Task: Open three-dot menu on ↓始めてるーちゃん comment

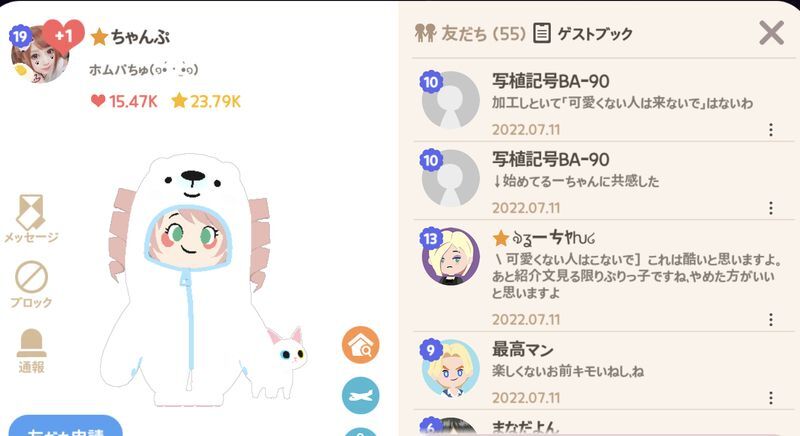Action: coord(771,208)
